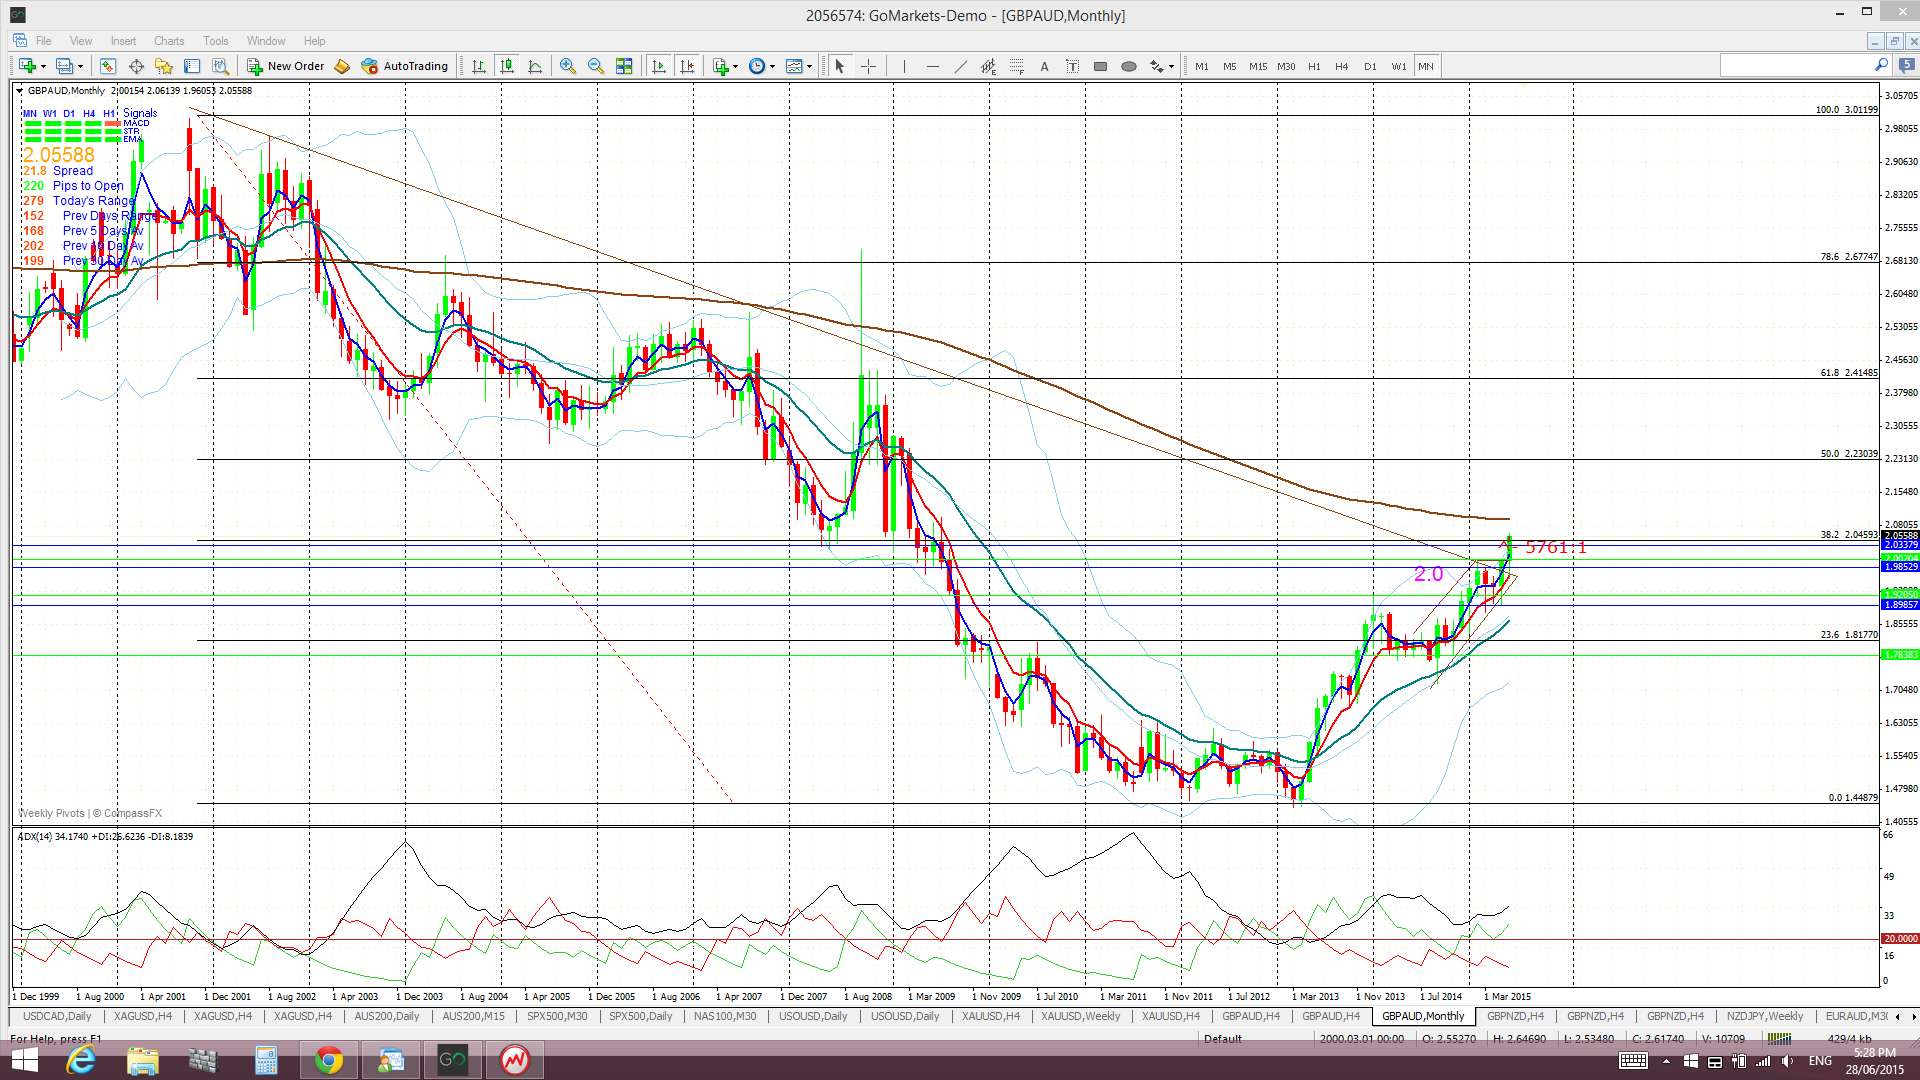Select the Crosshair tool
Screen dimensions: 1920x1080
pyautogui.click(x=868, y=66)
